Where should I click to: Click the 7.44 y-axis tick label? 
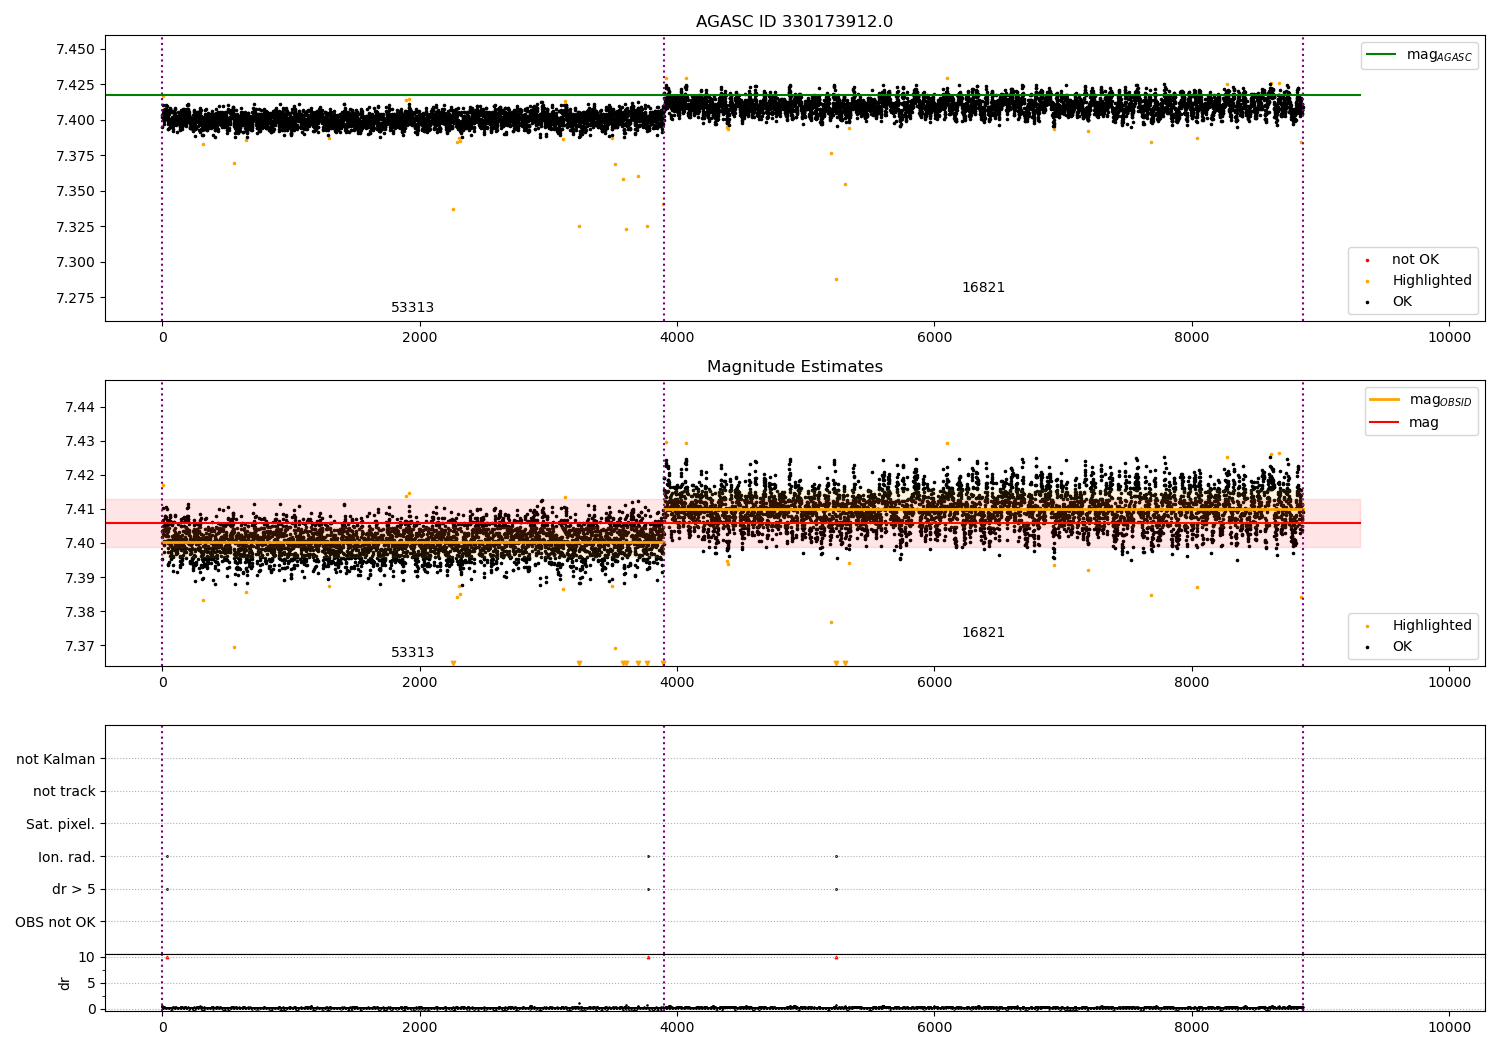coord(80,407)
